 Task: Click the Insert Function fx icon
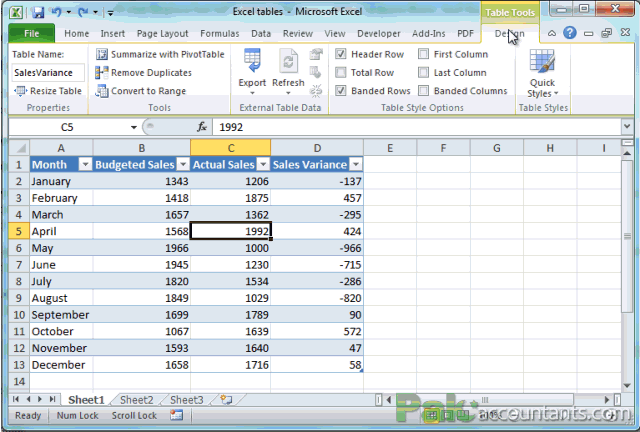pyautogui.click(x=202, y=127)
